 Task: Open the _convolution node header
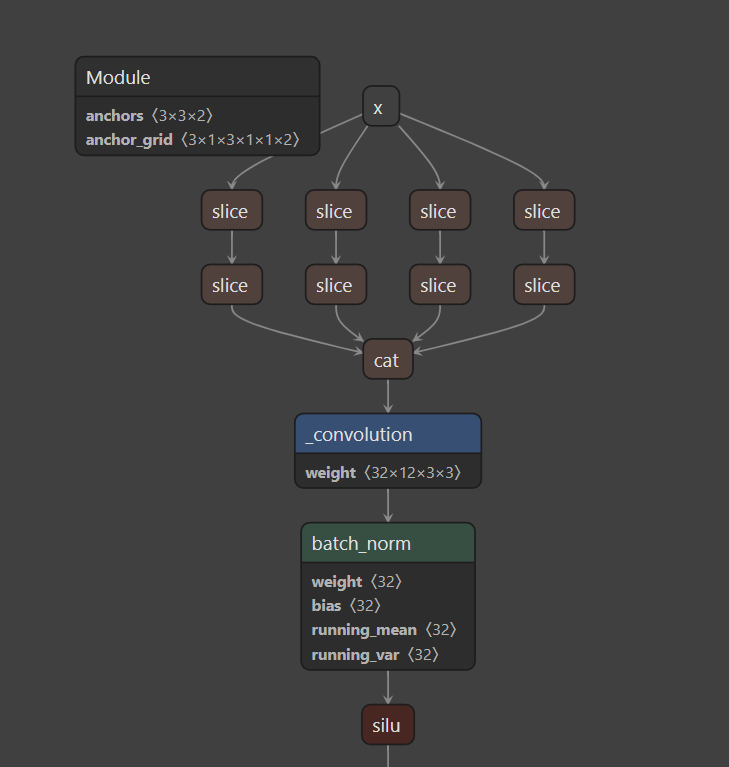[388, 434]
